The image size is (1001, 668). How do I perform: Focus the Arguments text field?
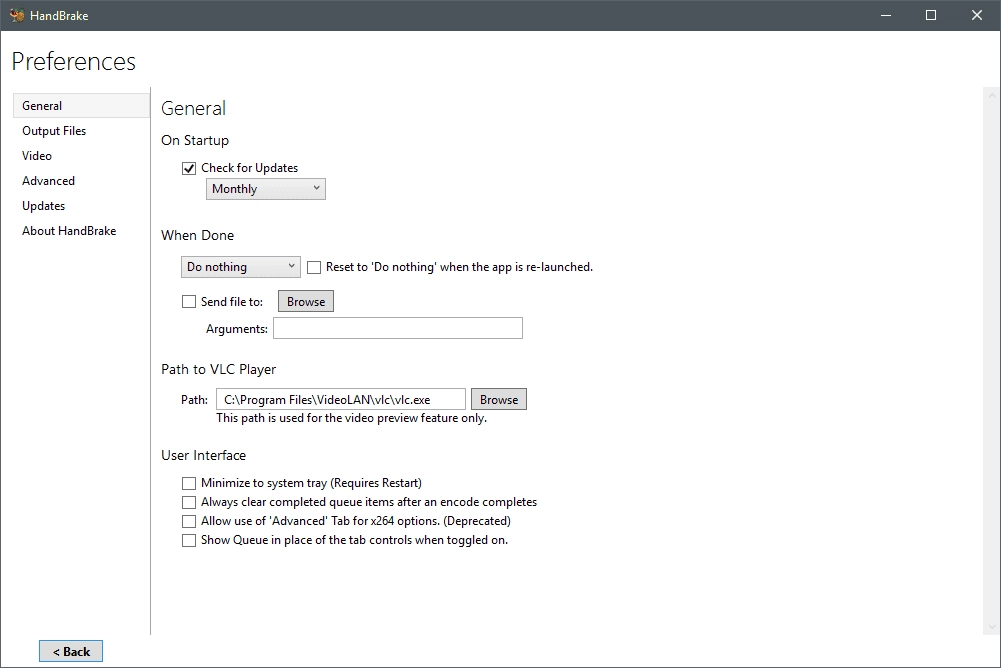398,328
